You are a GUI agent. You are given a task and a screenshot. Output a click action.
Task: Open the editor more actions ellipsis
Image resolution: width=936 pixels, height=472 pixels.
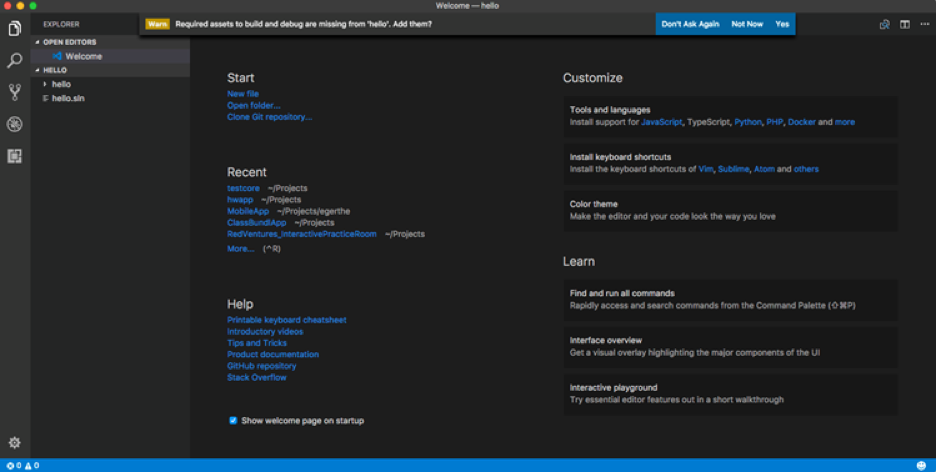coord(925,24)
